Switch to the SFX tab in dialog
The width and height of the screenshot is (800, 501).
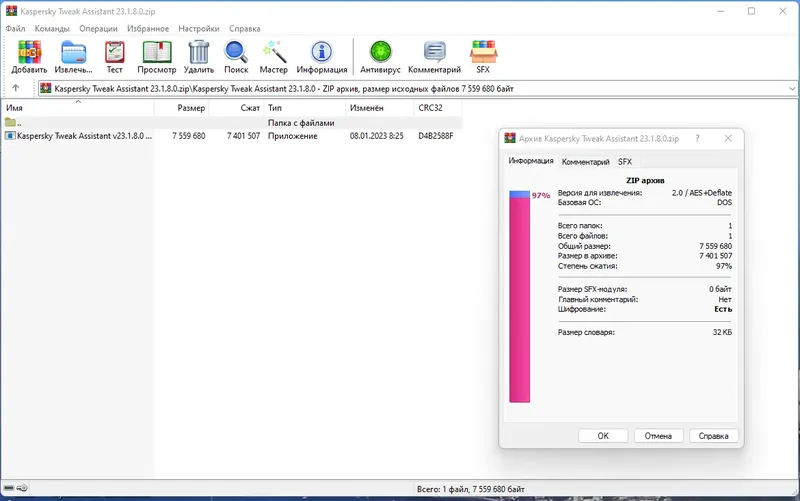625,162
